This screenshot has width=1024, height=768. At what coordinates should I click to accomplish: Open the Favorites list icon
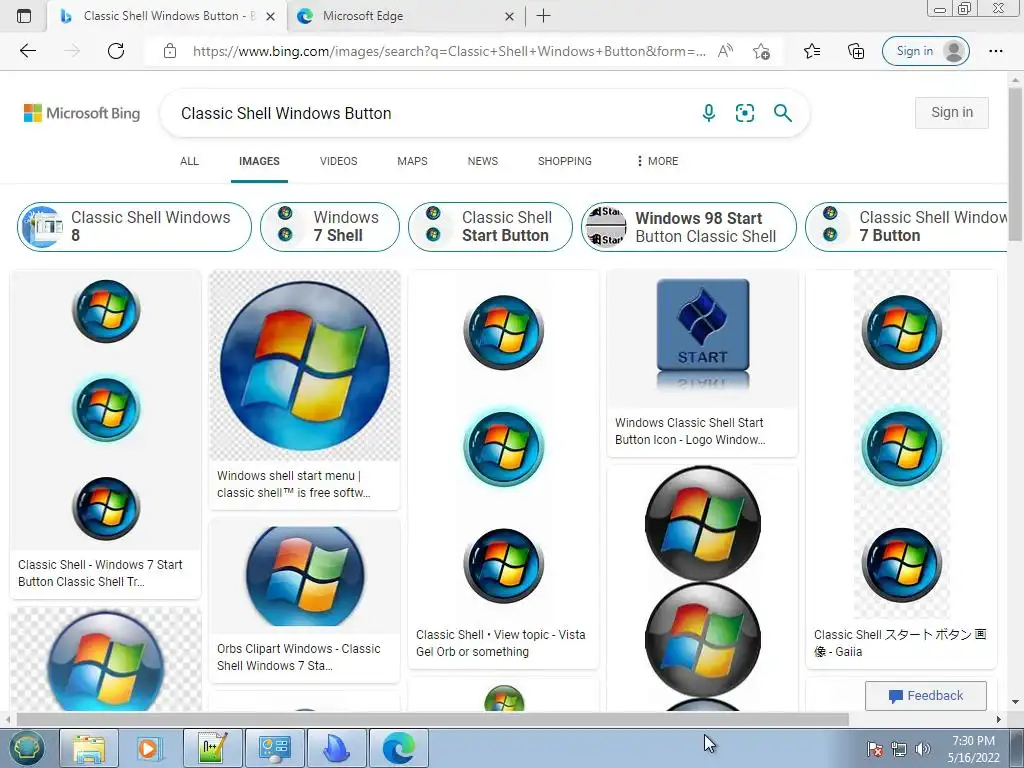point(812,51)
